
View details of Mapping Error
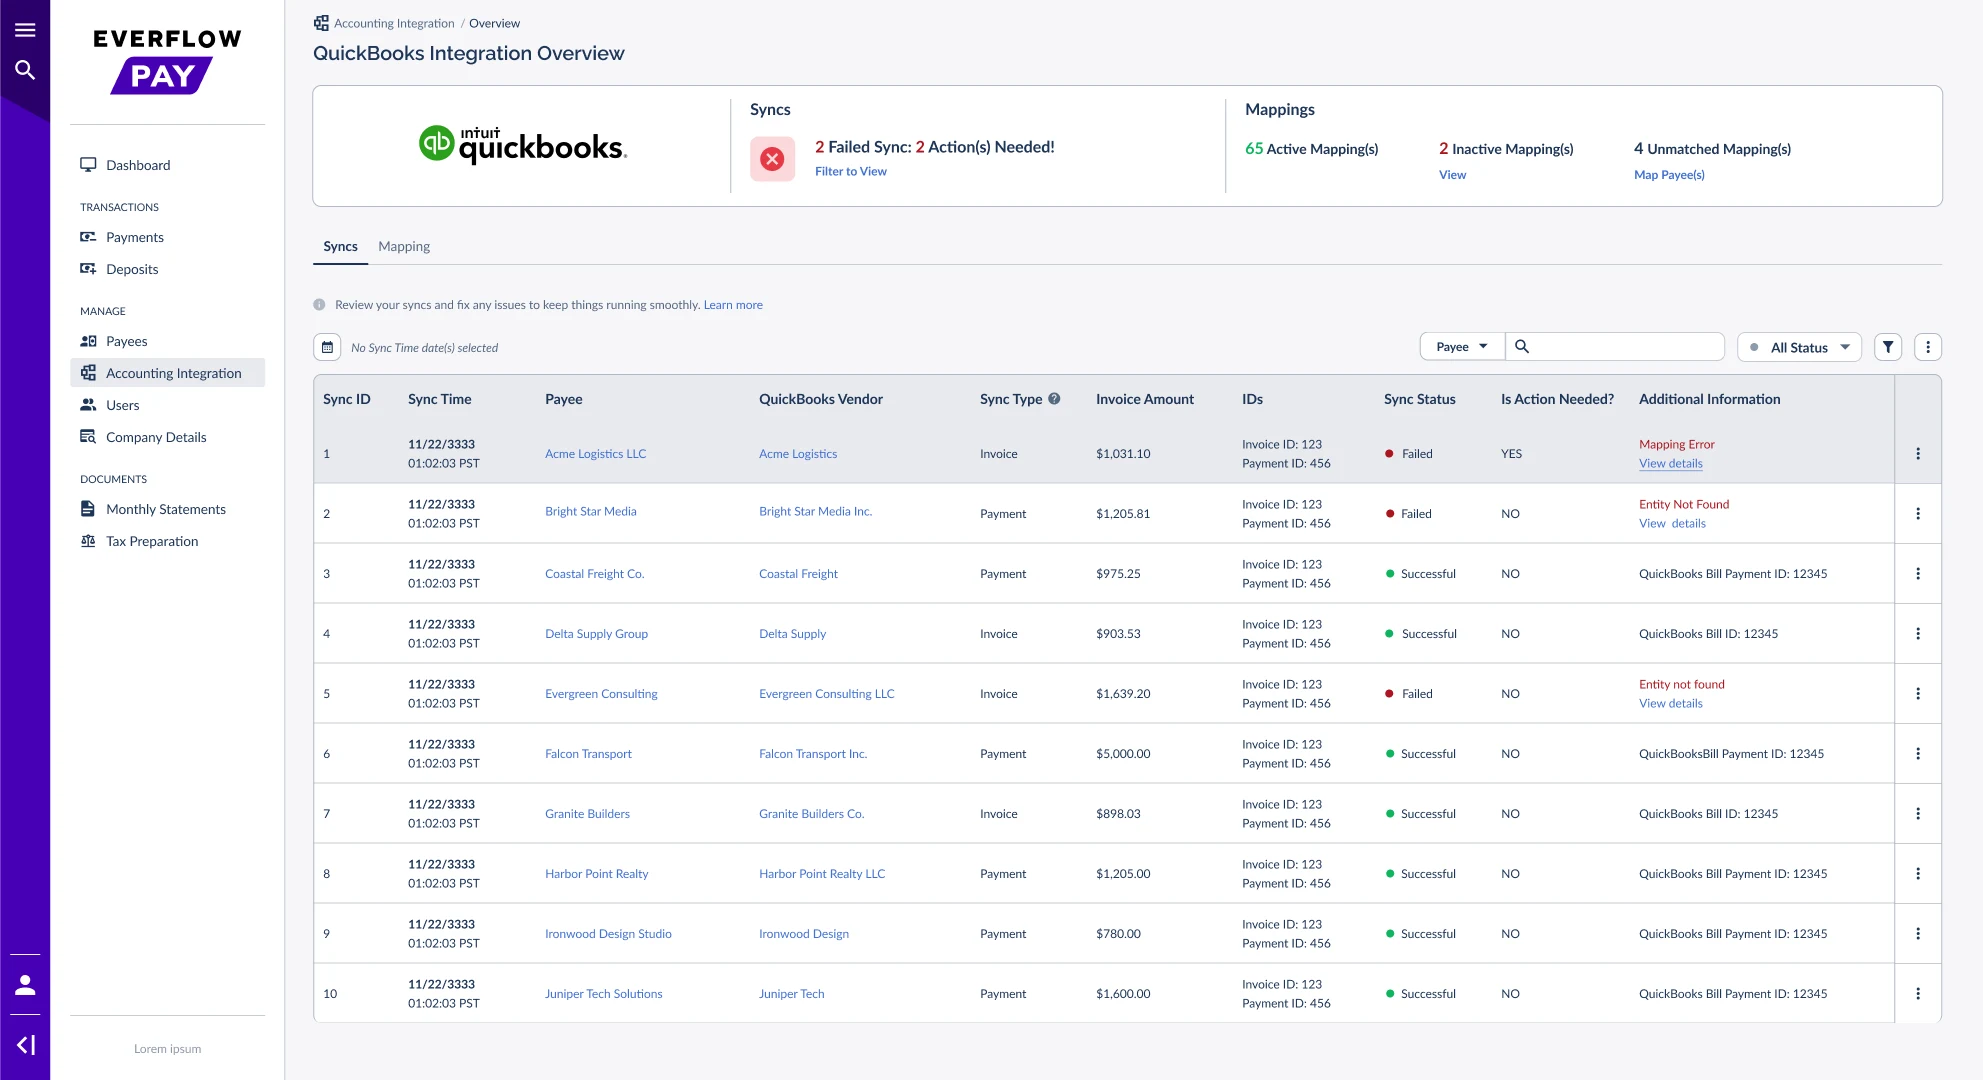pos(1670,464)
